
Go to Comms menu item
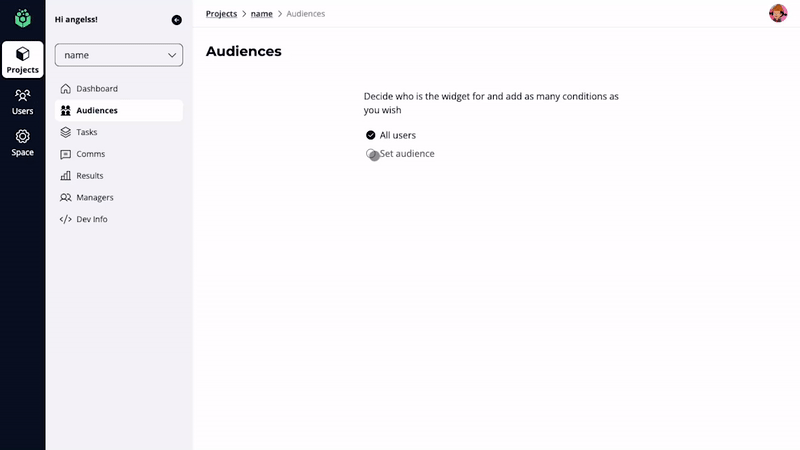click(119, 154)
